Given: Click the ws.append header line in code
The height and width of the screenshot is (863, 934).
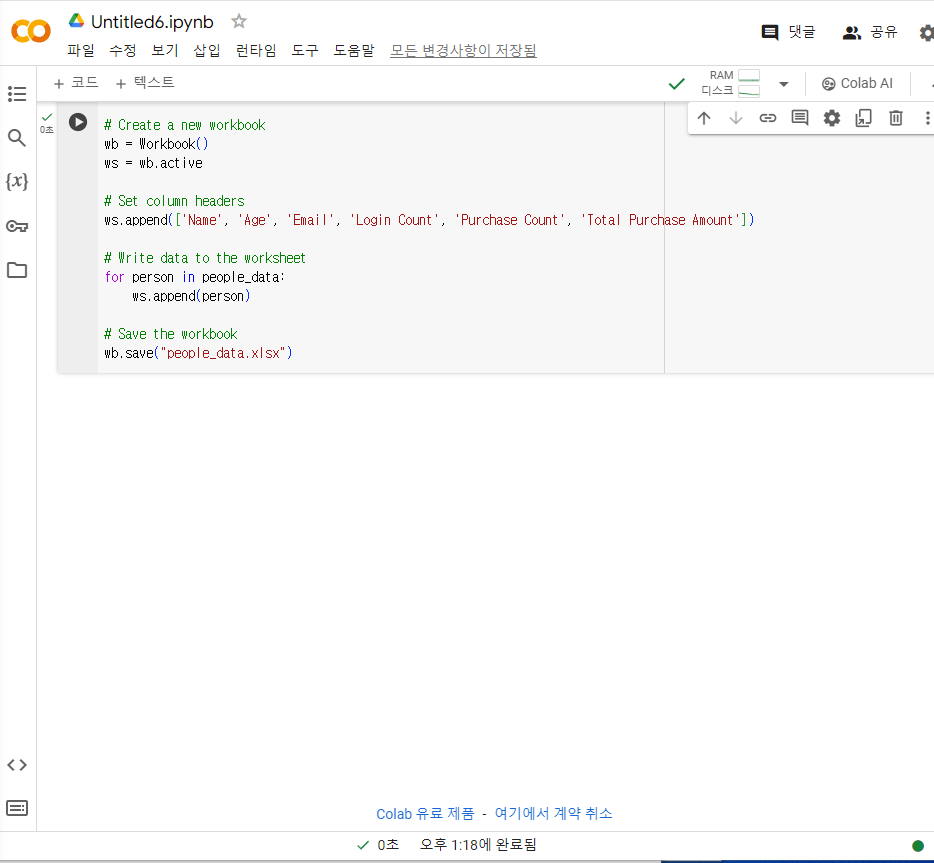Looking at the screenshot, I should pyautogui.click(x=429, y=220).
